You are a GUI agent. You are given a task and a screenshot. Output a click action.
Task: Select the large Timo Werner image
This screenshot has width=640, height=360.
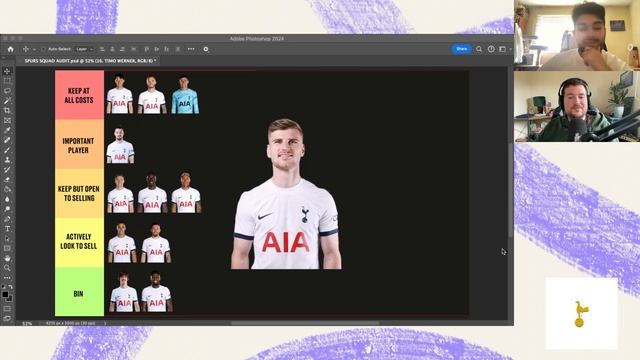click(286, 194)
